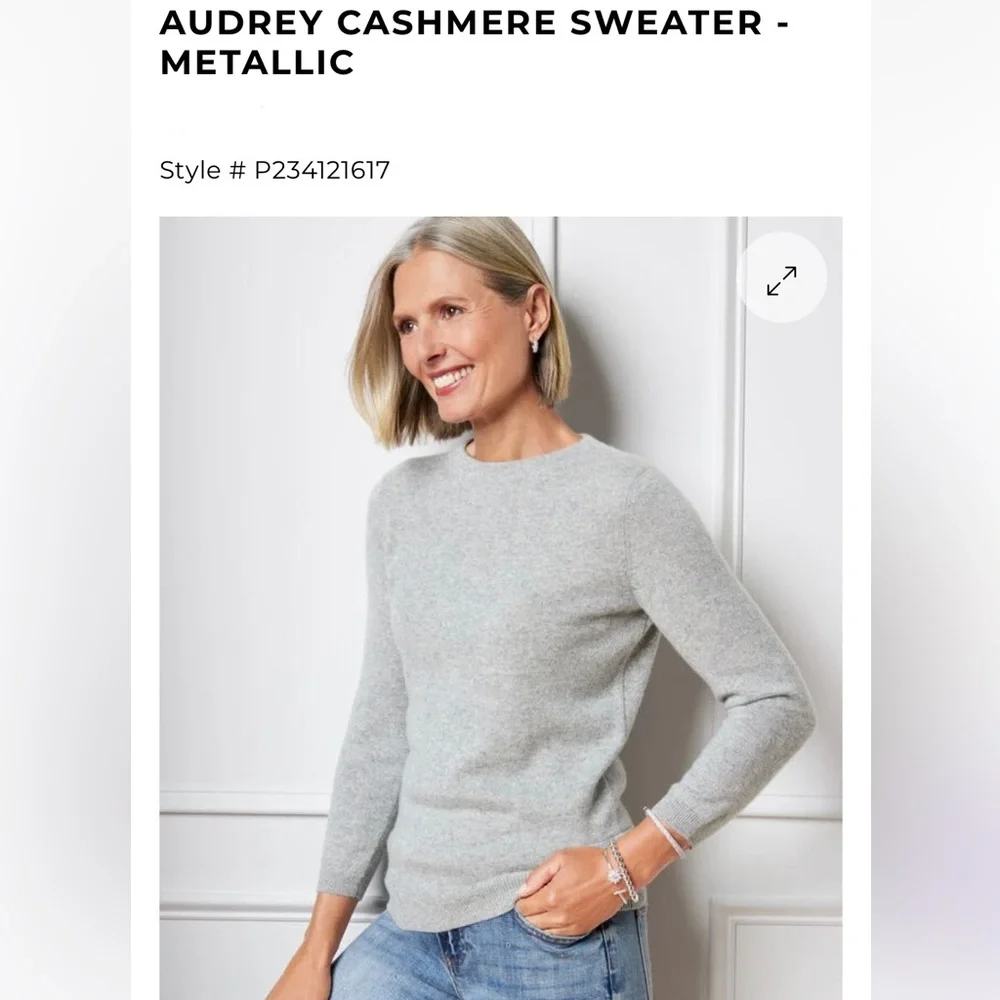
Task: Select the Audrey Cashmere Sweater title
Action: (x=474, y=42)
